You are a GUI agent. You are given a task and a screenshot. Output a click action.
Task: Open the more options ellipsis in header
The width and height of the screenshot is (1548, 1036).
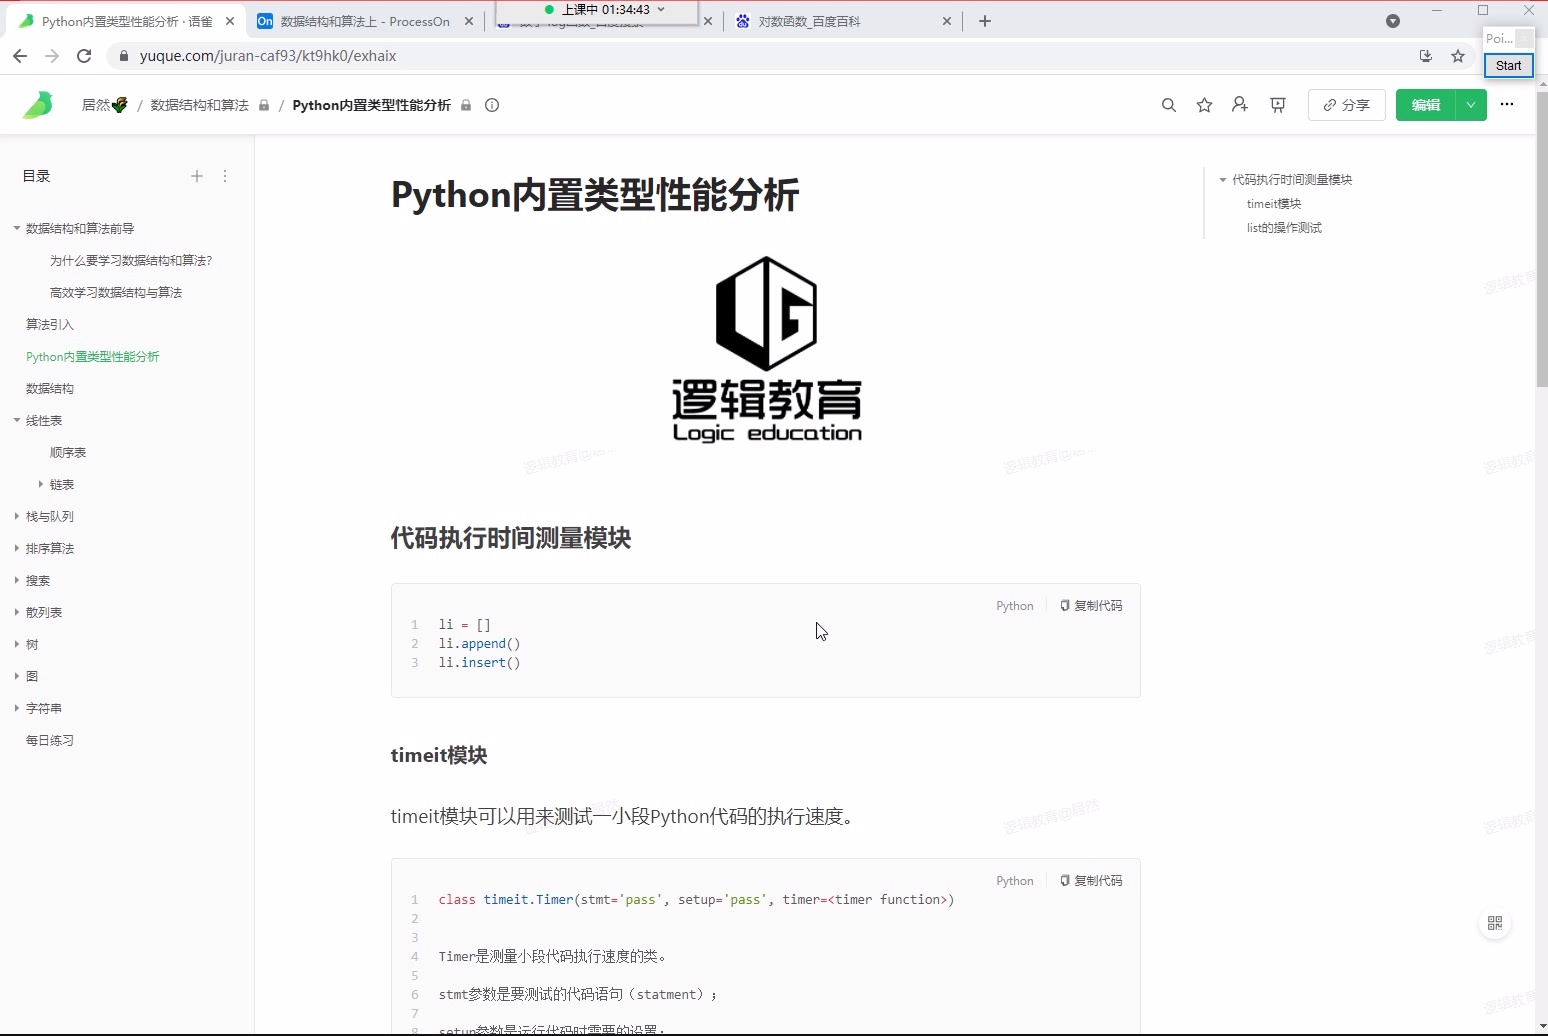[x=1507, y=105]
